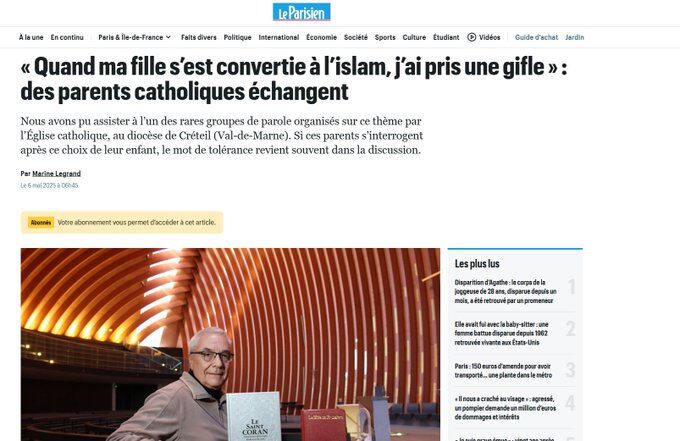Open the À la une section

click(31, 37)
